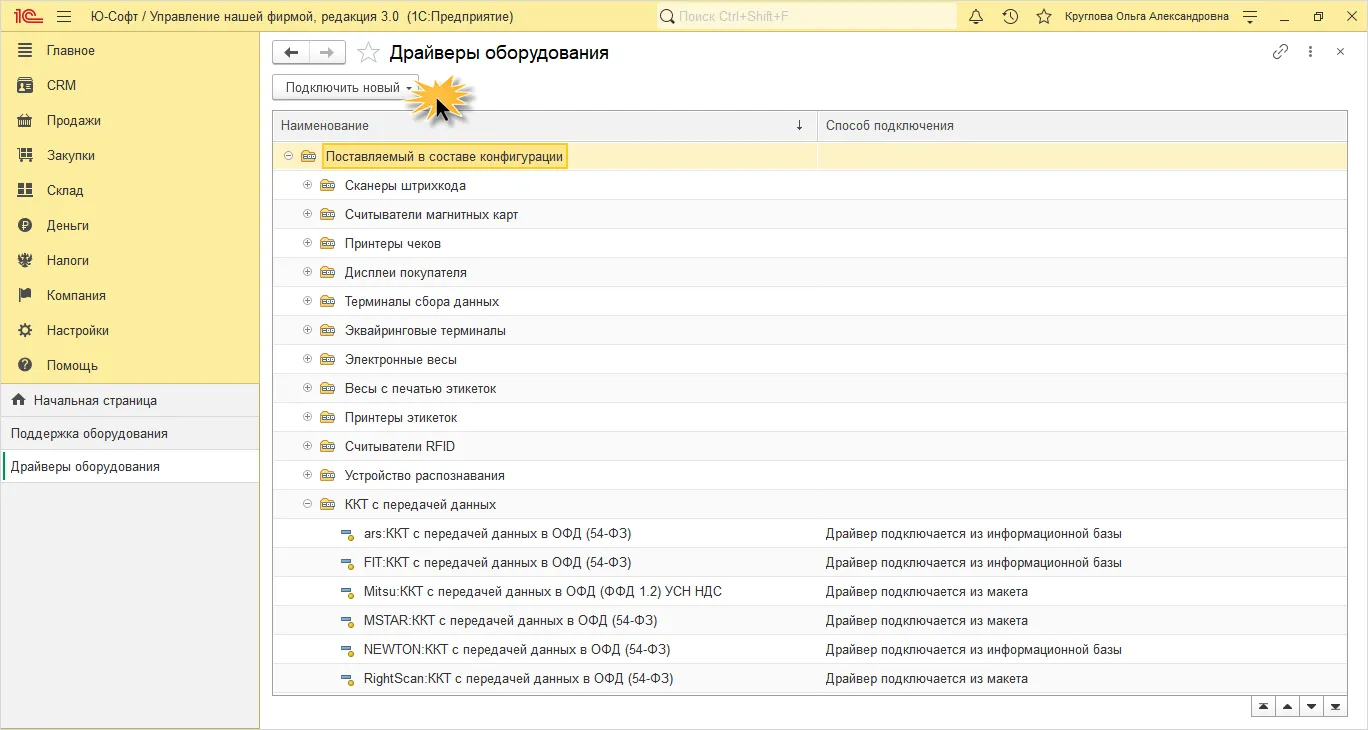Select NEWTON:ККТ с передачей данных row
The width and height of the screenshot is (1368, 730).
coord(810,649)
